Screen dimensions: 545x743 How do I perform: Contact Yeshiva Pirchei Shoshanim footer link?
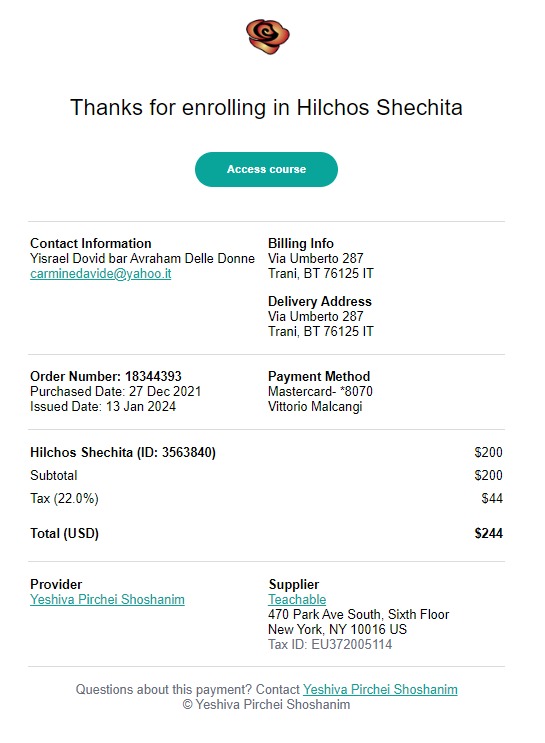pyautogui.click(x=380, y=689)
